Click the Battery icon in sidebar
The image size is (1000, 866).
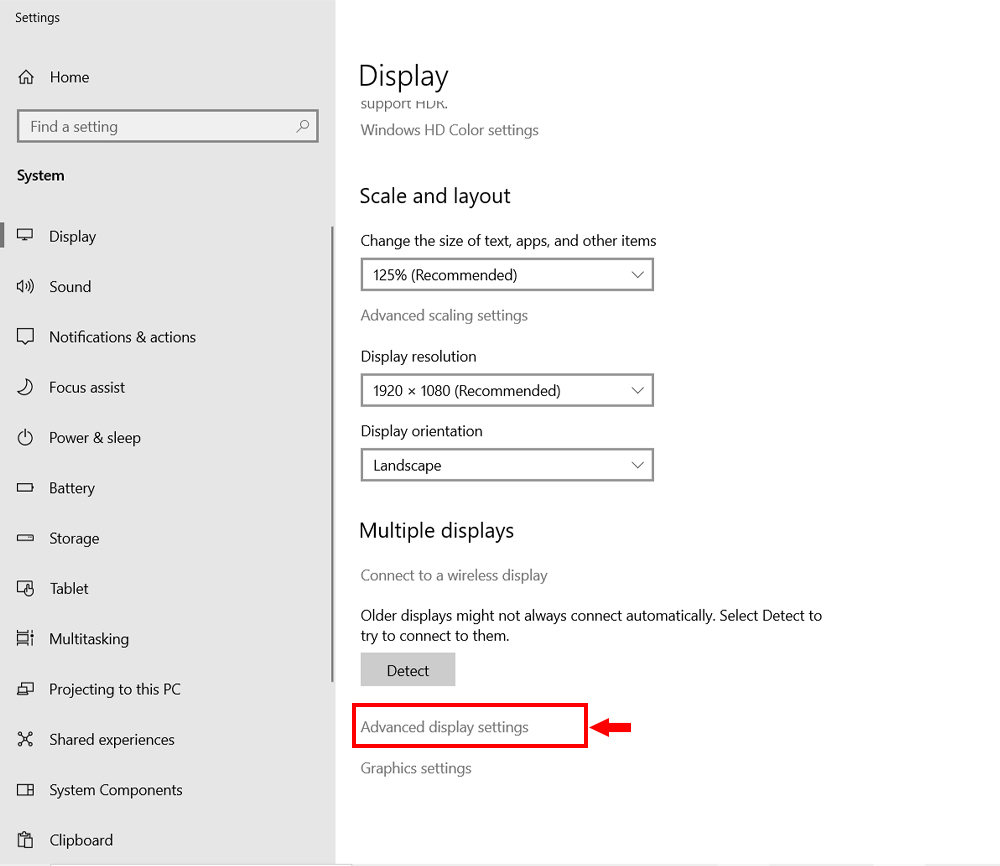26,488
